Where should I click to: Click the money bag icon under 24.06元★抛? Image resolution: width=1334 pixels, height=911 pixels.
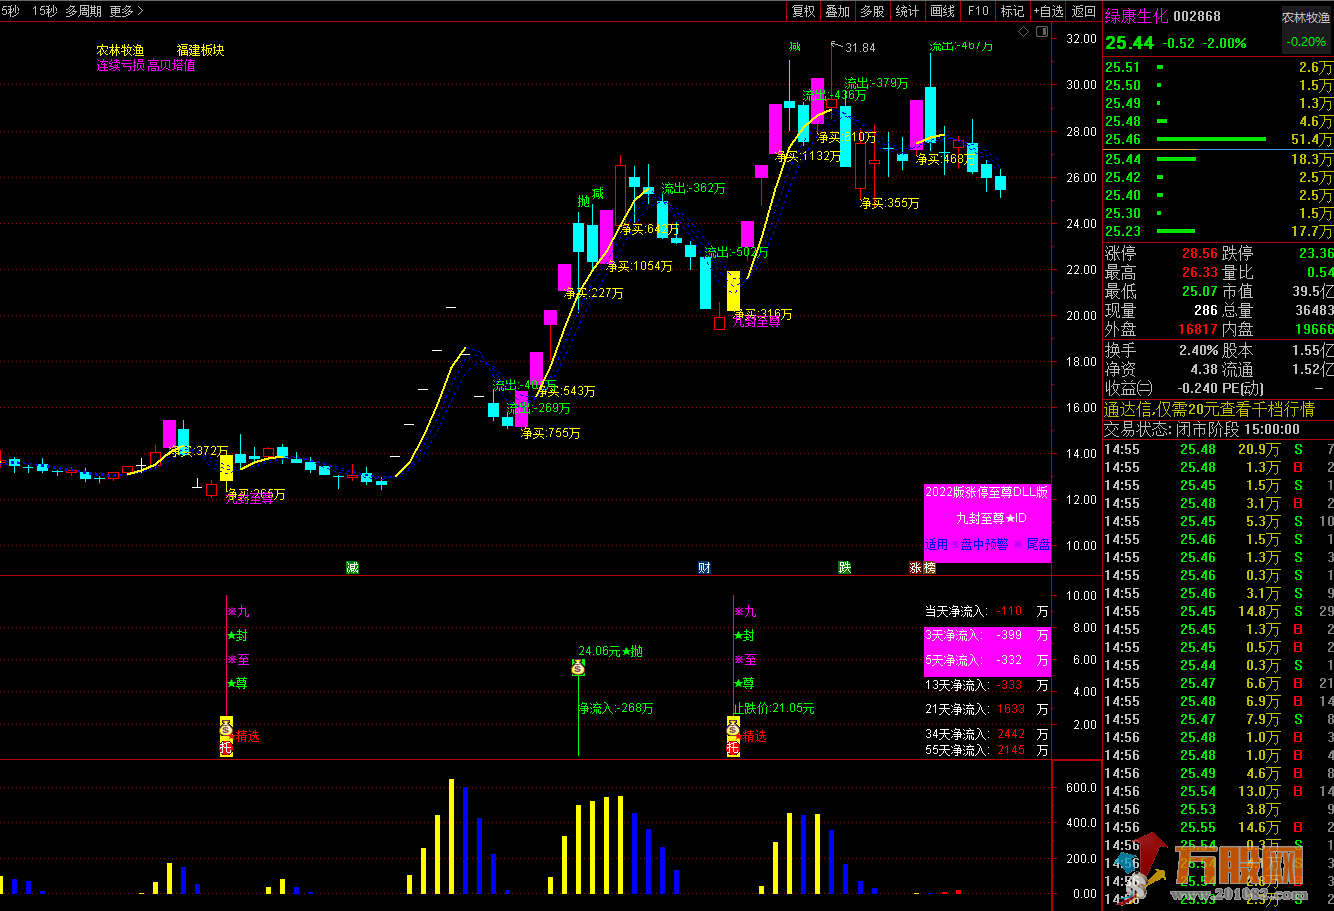[x=578, y=668]
